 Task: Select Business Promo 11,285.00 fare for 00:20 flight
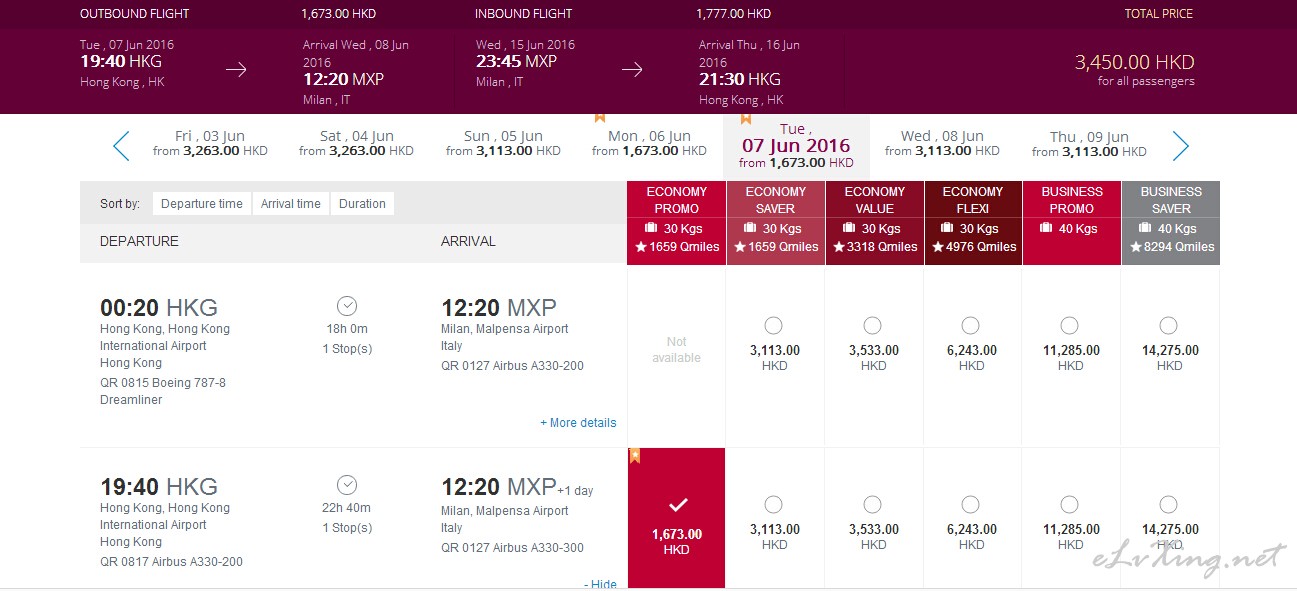coord(1069,325)
